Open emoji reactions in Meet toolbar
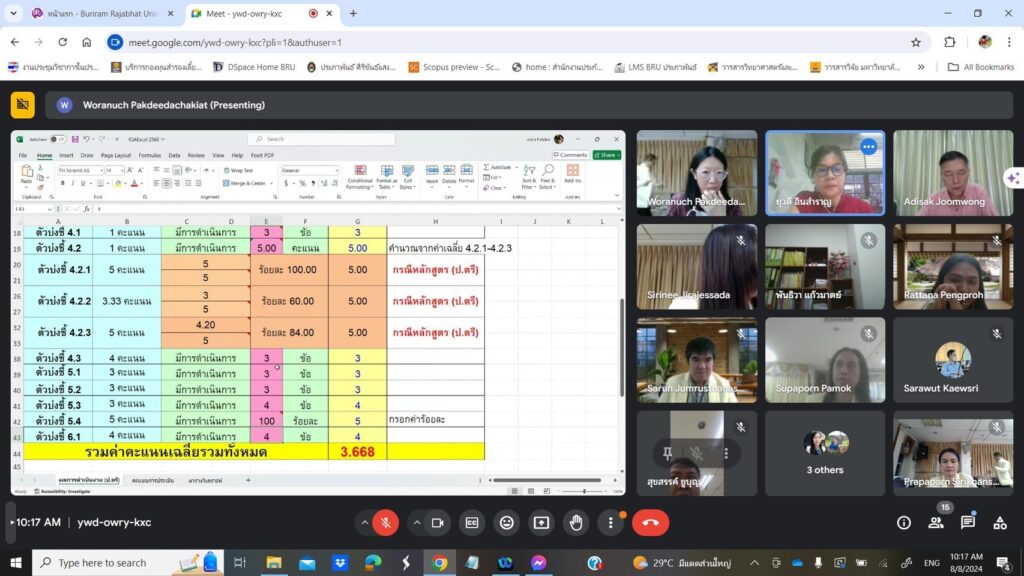Viewport: 1024px width, 576px height. (x=506, y=522)
